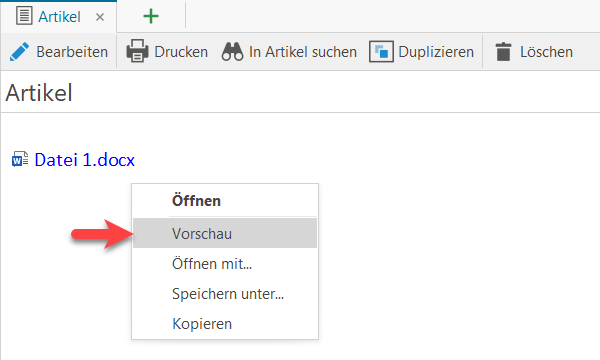This screenshot has height=360, width=600.
Task: Click the Word document icon beside Datei 1.docx
Action: pyautogui.click(x=20, y=159)
